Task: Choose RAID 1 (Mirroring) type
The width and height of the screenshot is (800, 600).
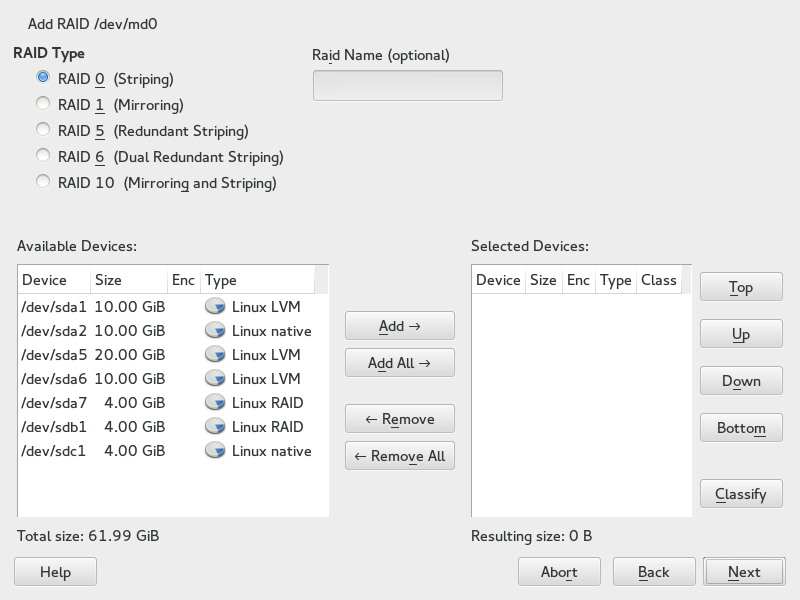Action: [43, 104]
